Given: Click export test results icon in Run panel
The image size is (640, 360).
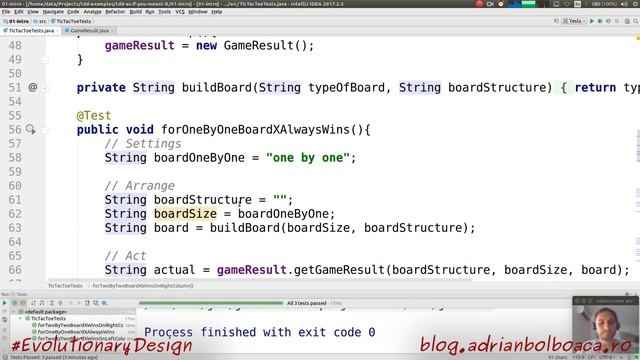Looking at the screenshot, I should click(x=87, y=303).
